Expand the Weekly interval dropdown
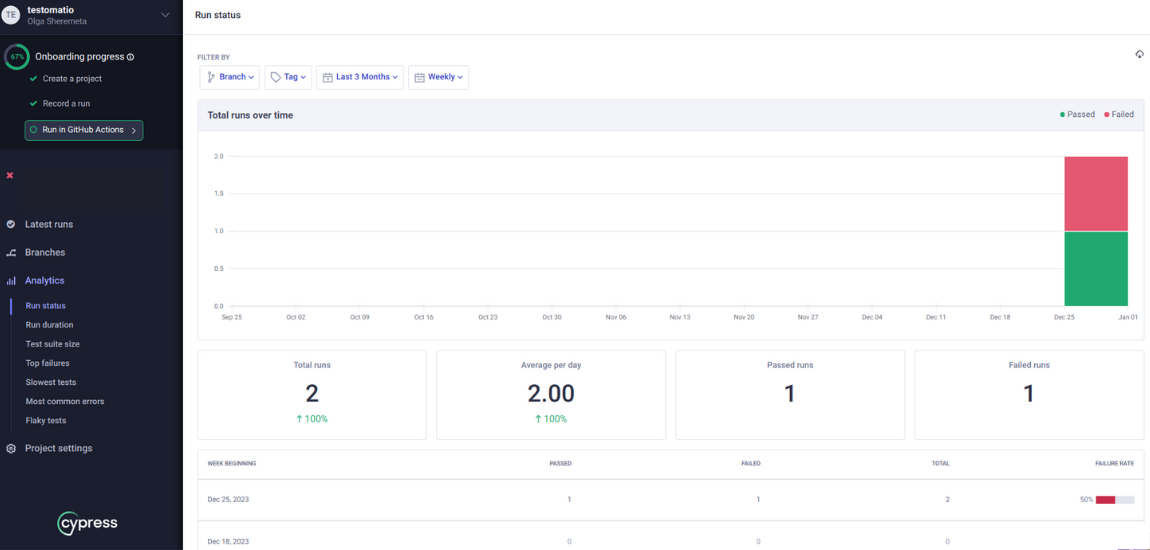The width and height of the screenshot is (1150, 550). click(438, 77)
